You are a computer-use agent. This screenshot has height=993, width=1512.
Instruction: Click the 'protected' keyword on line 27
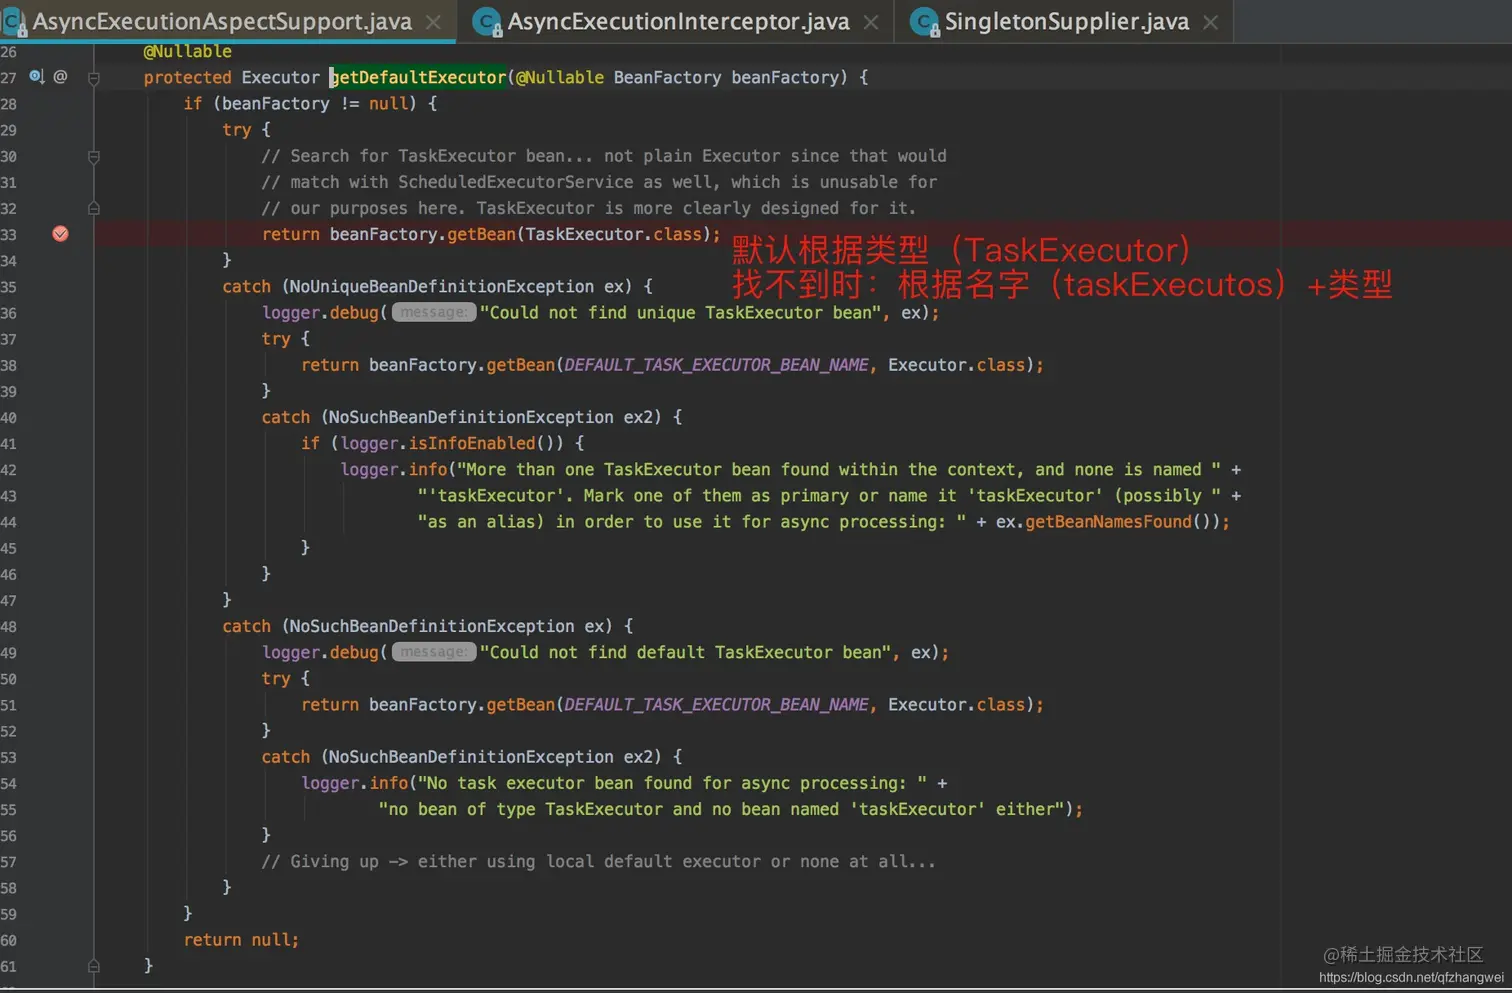click(187, 77)
